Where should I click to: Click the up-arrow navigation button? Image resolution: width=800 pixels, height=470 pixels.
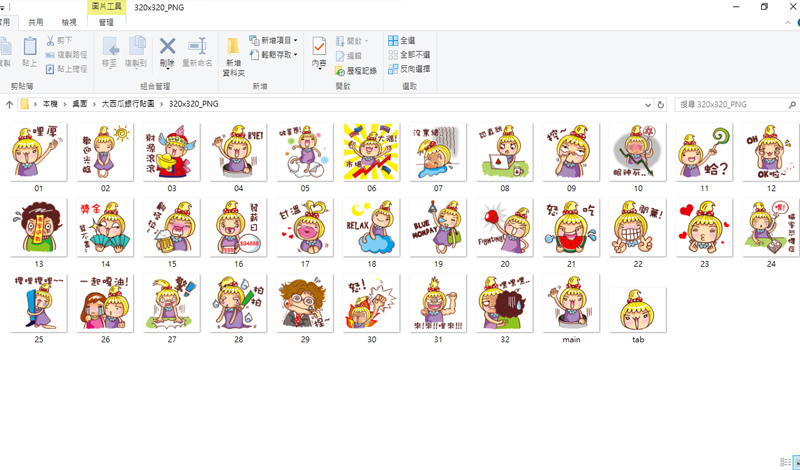(x=9, y=105)
